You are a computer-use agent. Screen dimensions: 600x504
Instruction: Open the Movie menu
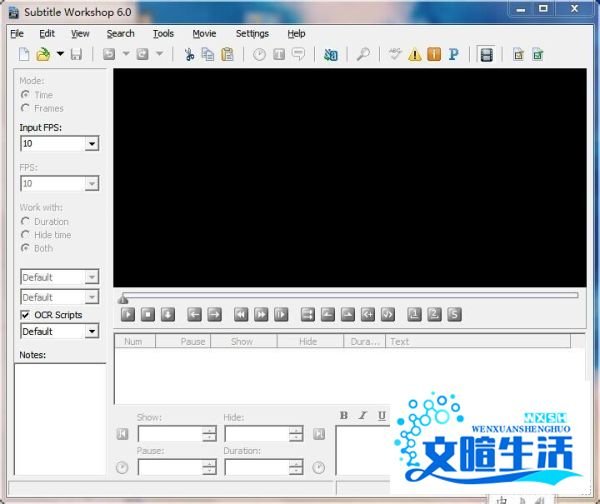pos(204,34)
